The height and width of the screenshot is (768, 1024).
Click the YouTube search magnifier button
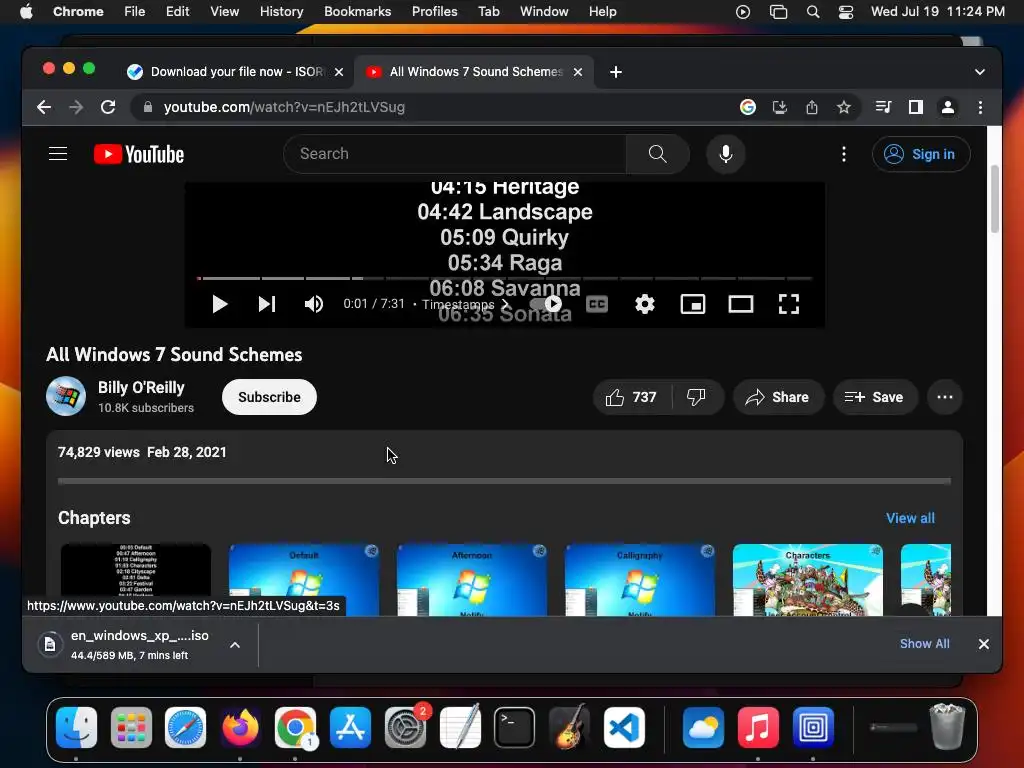pos(658,154)
